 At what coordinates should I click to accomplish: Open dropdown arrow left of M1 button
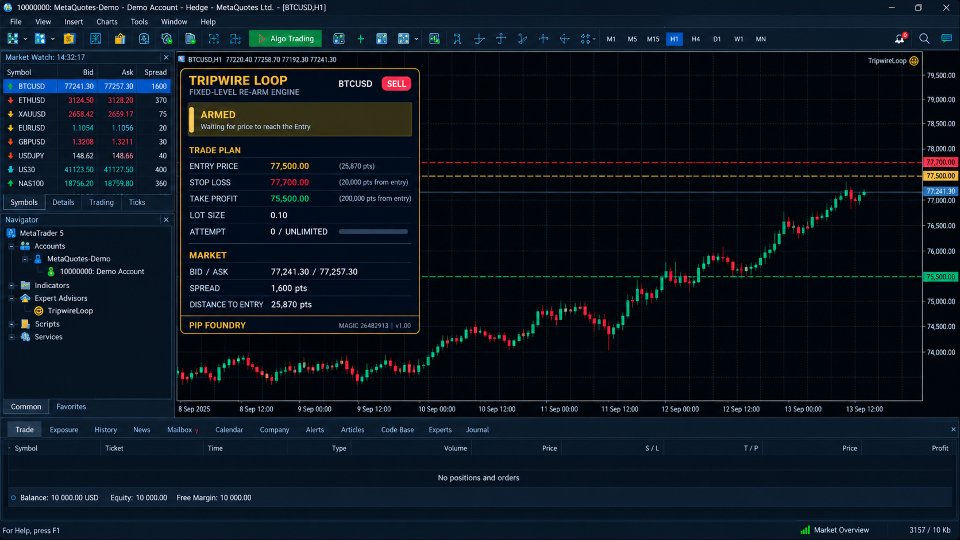[594, 39]
